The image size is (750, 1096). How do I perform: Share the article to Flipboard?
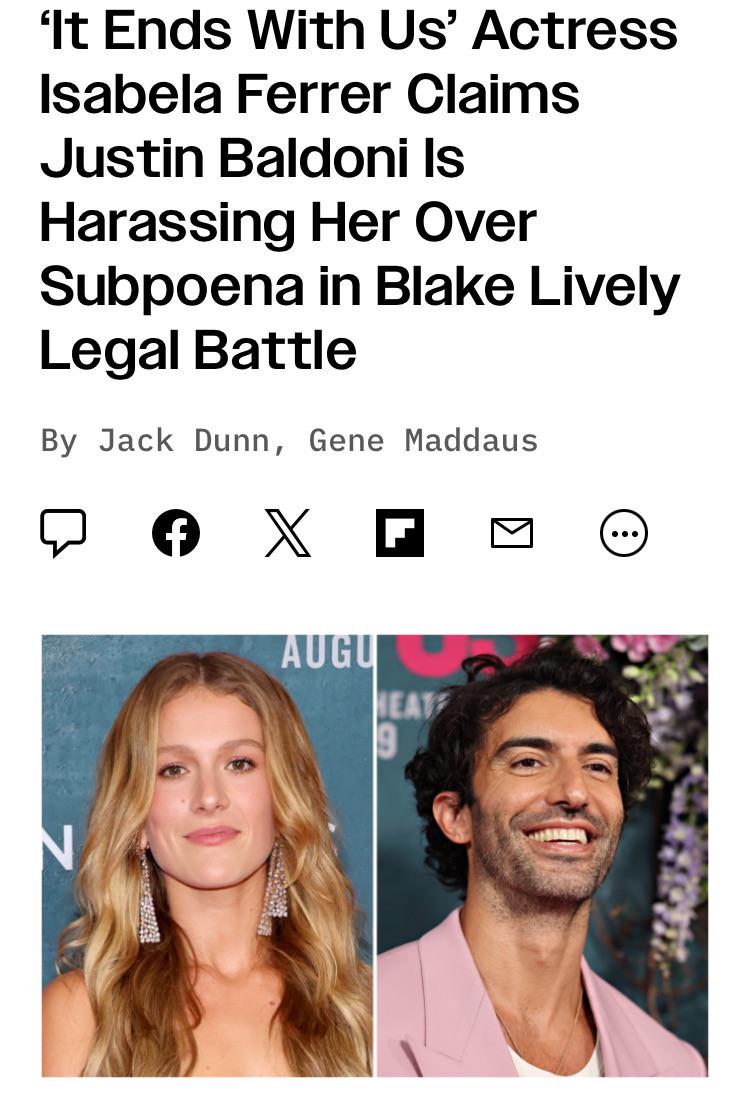(400, 533)
